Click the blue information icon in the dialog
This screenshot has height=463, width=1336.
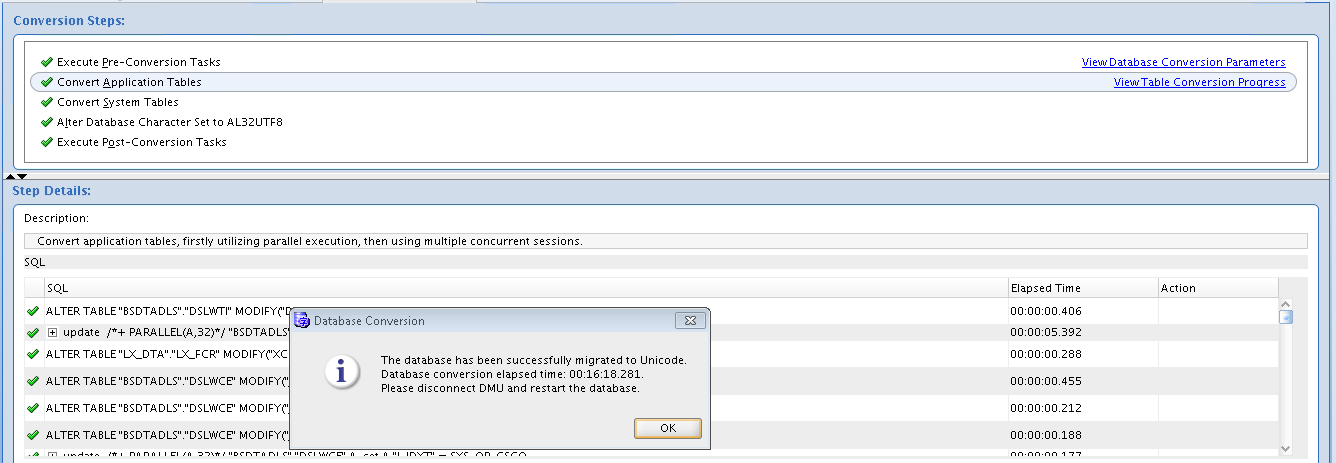pos(343,373)
